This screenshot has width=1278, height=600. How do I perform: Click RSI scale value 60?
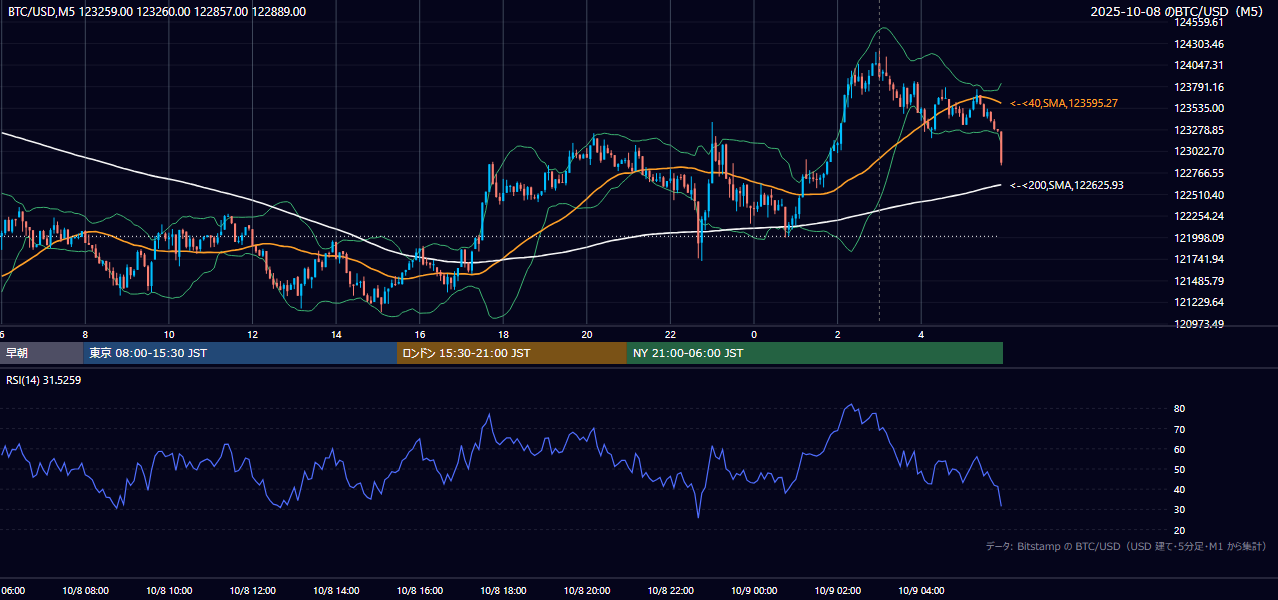click(1179, 449)
